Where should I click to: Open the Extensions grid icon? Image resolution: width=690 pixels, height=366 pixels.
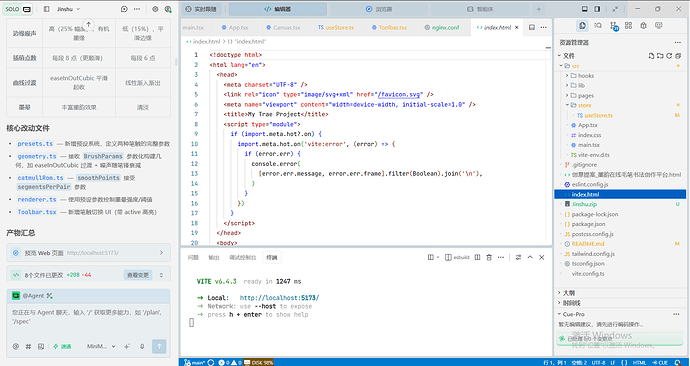click(x=628, y=26)
